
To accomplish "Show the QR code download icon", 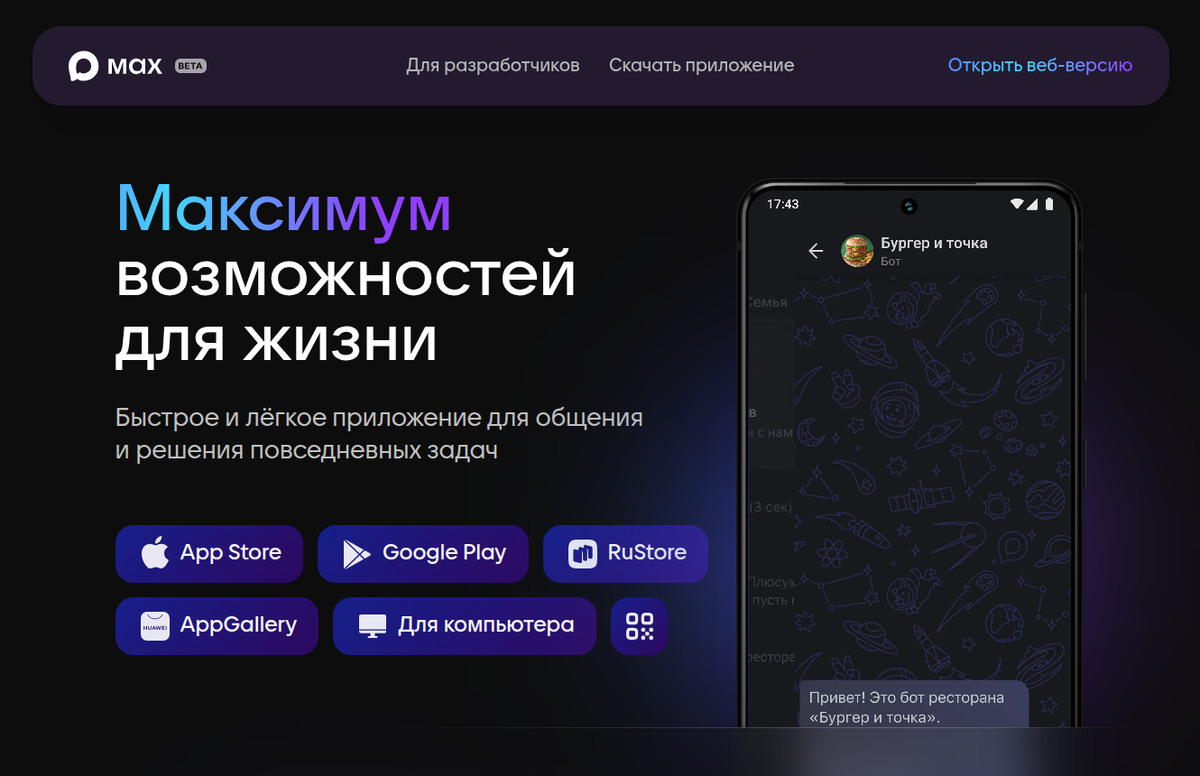I will click(639, 626).
